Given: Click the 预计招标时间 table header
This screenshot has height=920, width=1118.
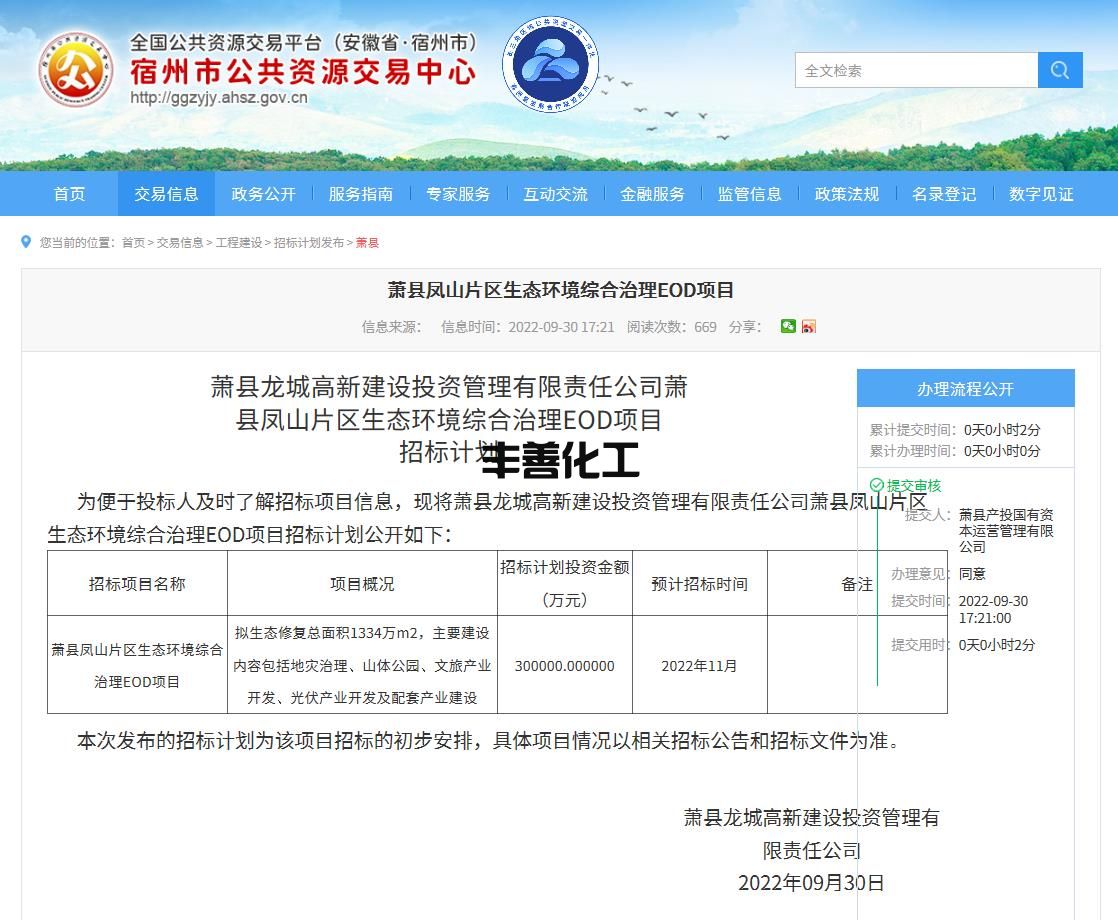Looking at the screenshot, I should click(699, 583).
